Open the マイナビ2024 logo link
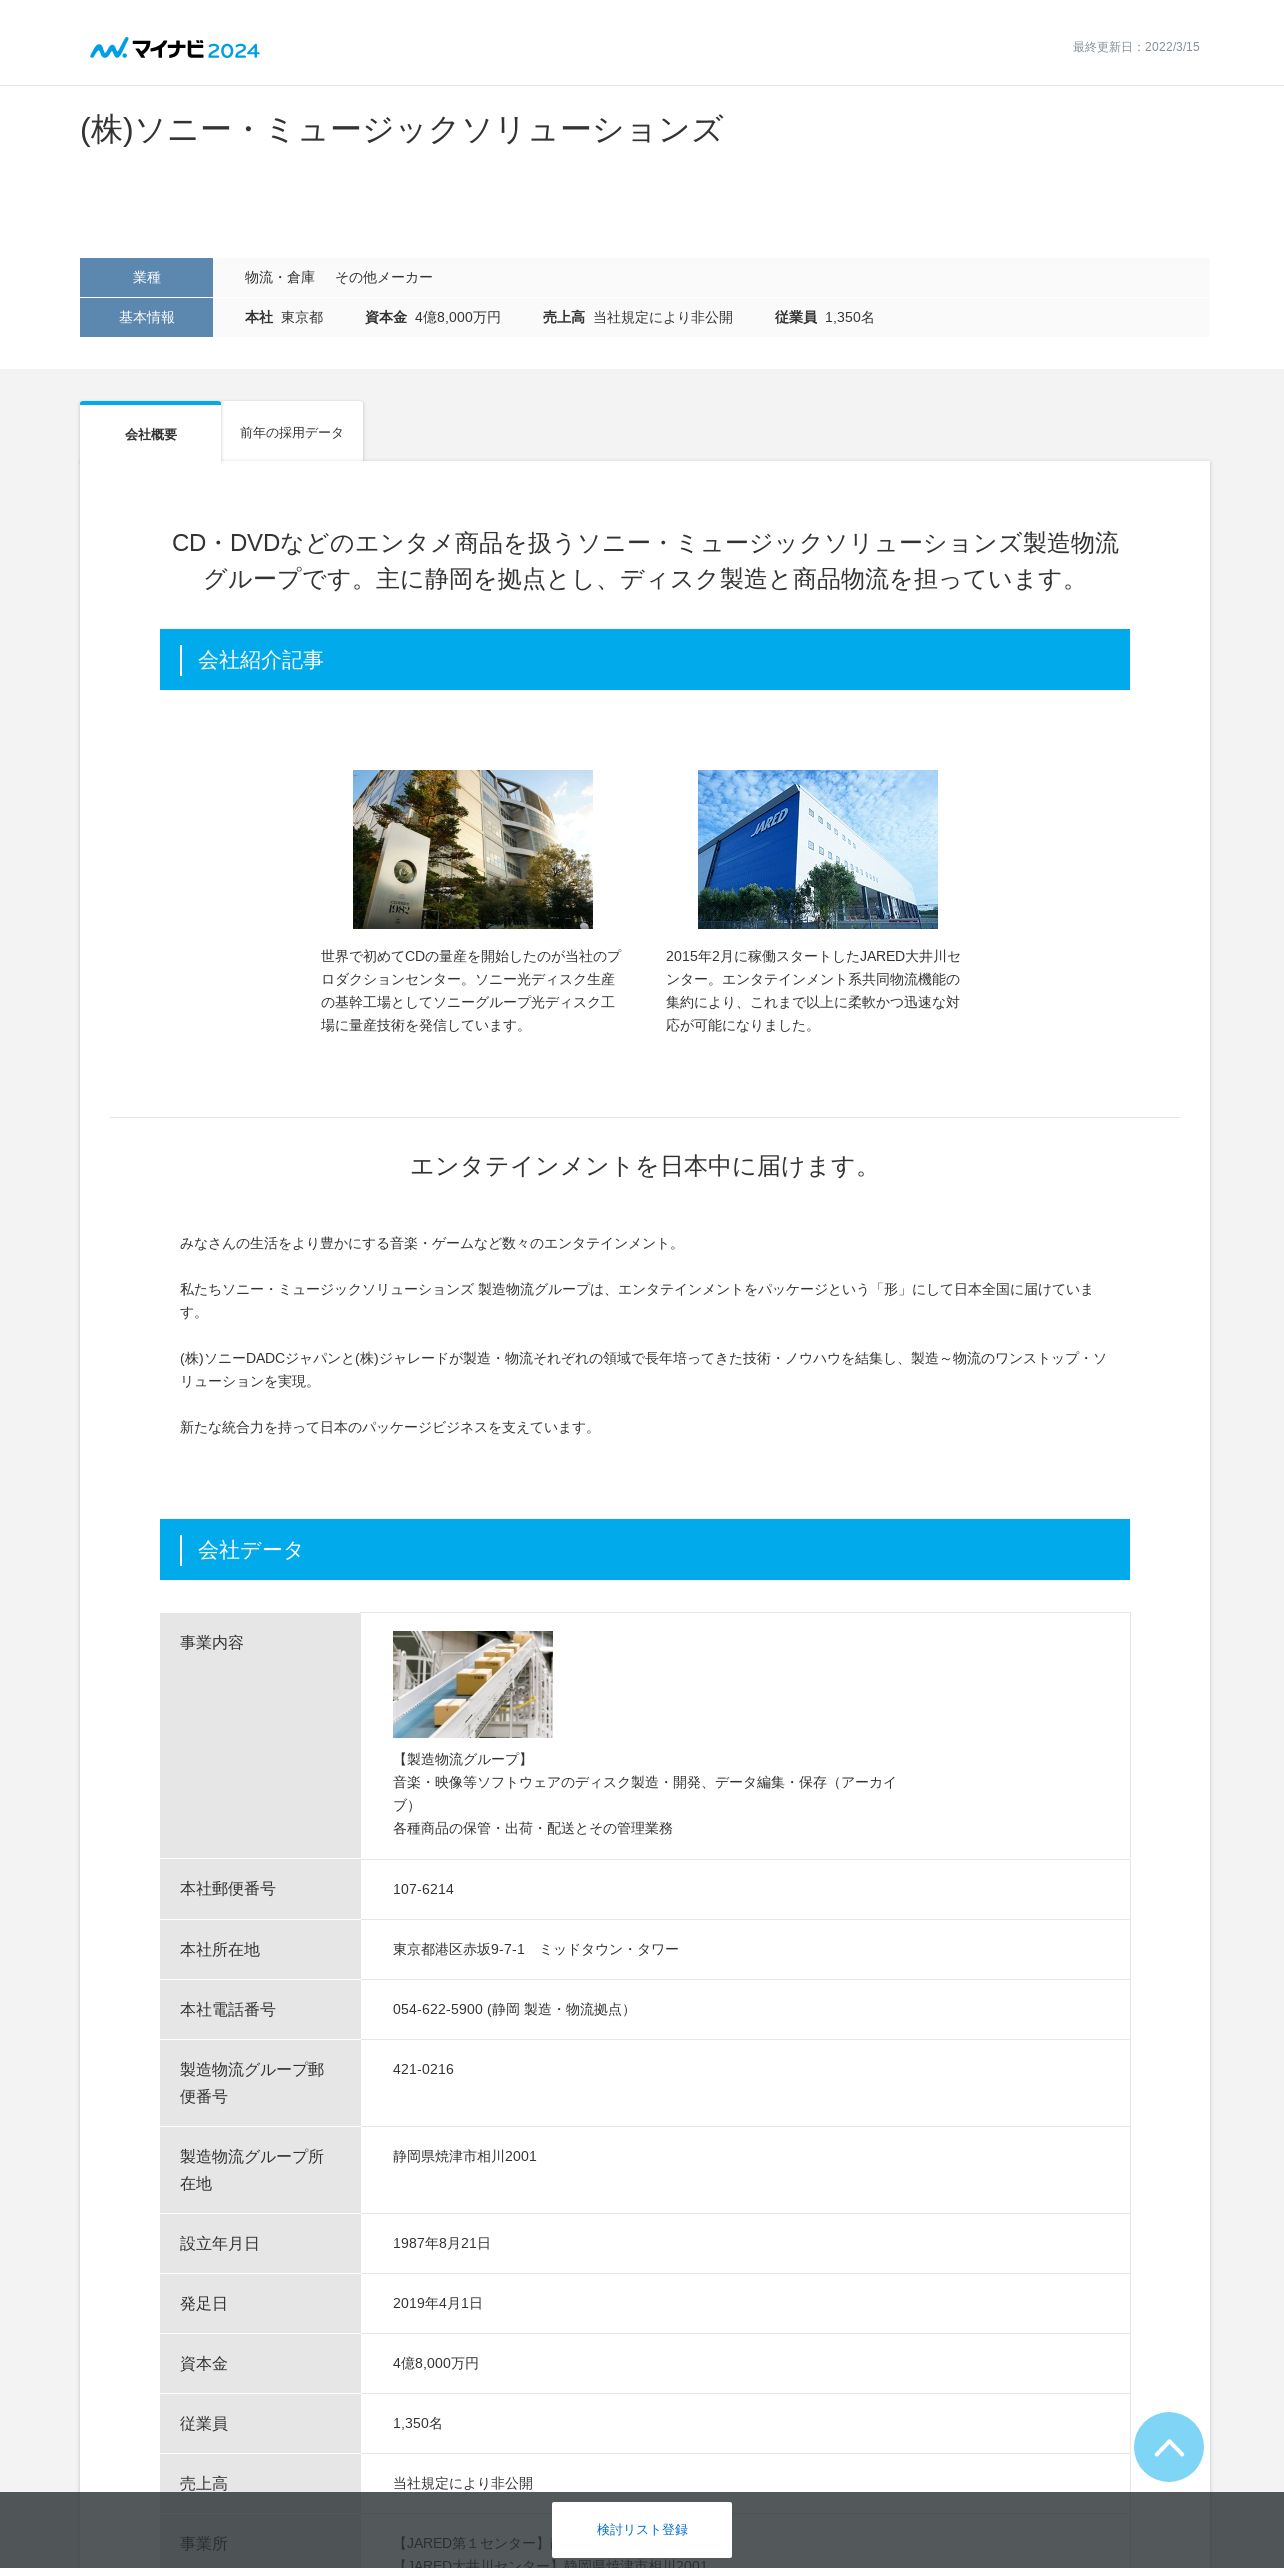The image size is (1284, 2568). point(175,48)
